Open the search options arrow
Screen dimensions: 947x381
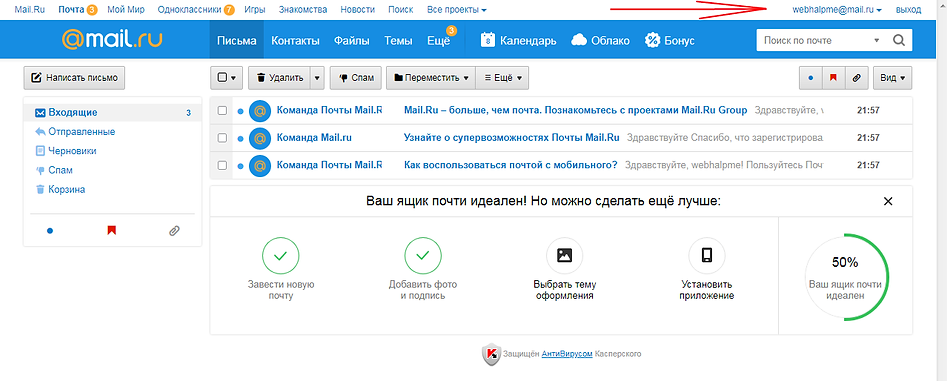point(876,41)
